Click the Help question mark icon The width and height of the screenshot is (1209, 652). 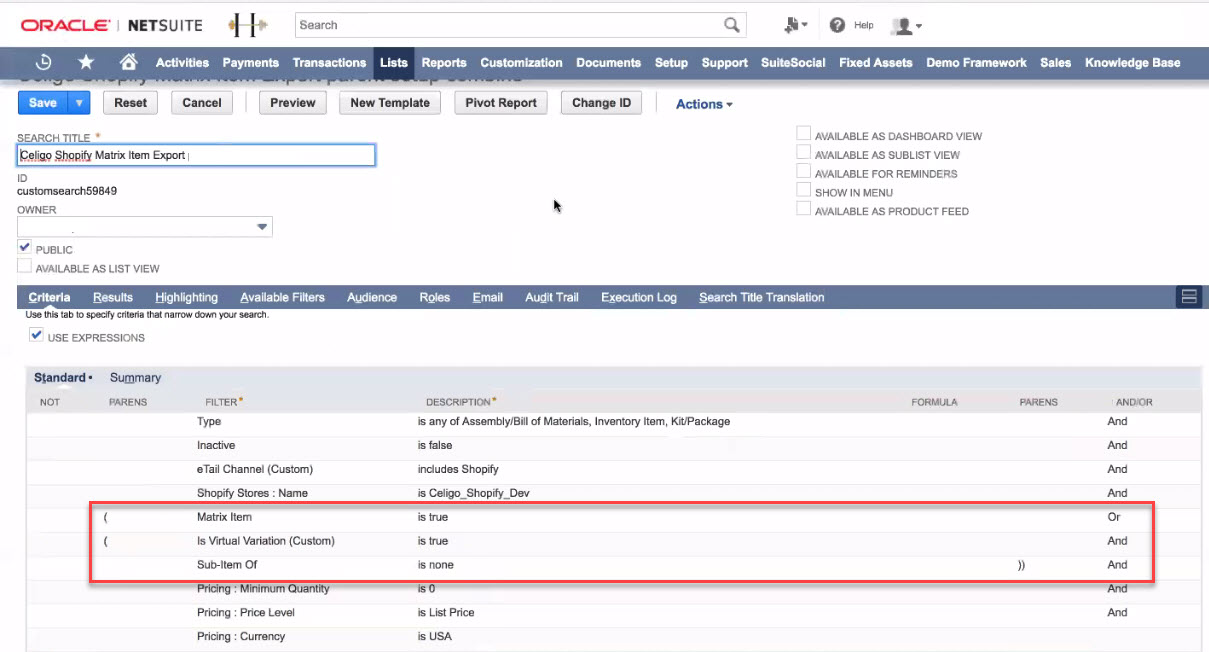838,25
